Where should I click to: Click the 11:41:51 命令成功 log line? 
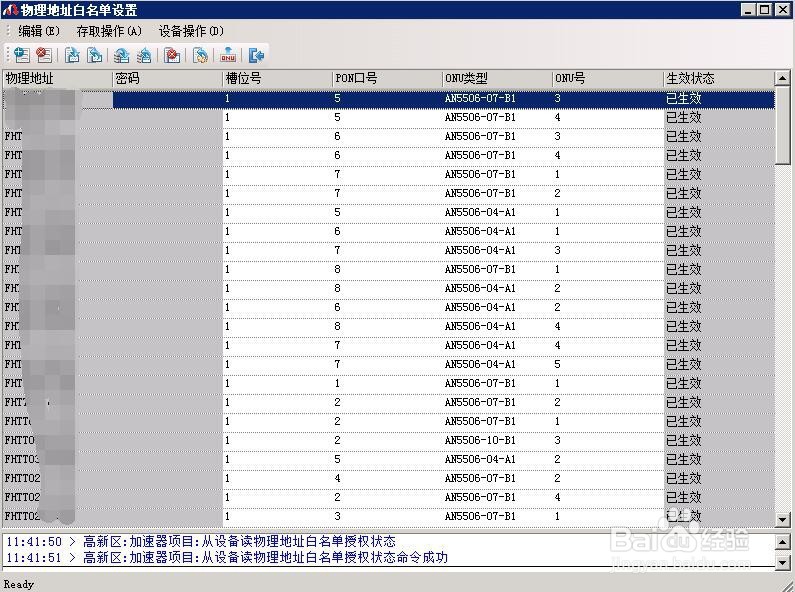(x=227, y=558)
